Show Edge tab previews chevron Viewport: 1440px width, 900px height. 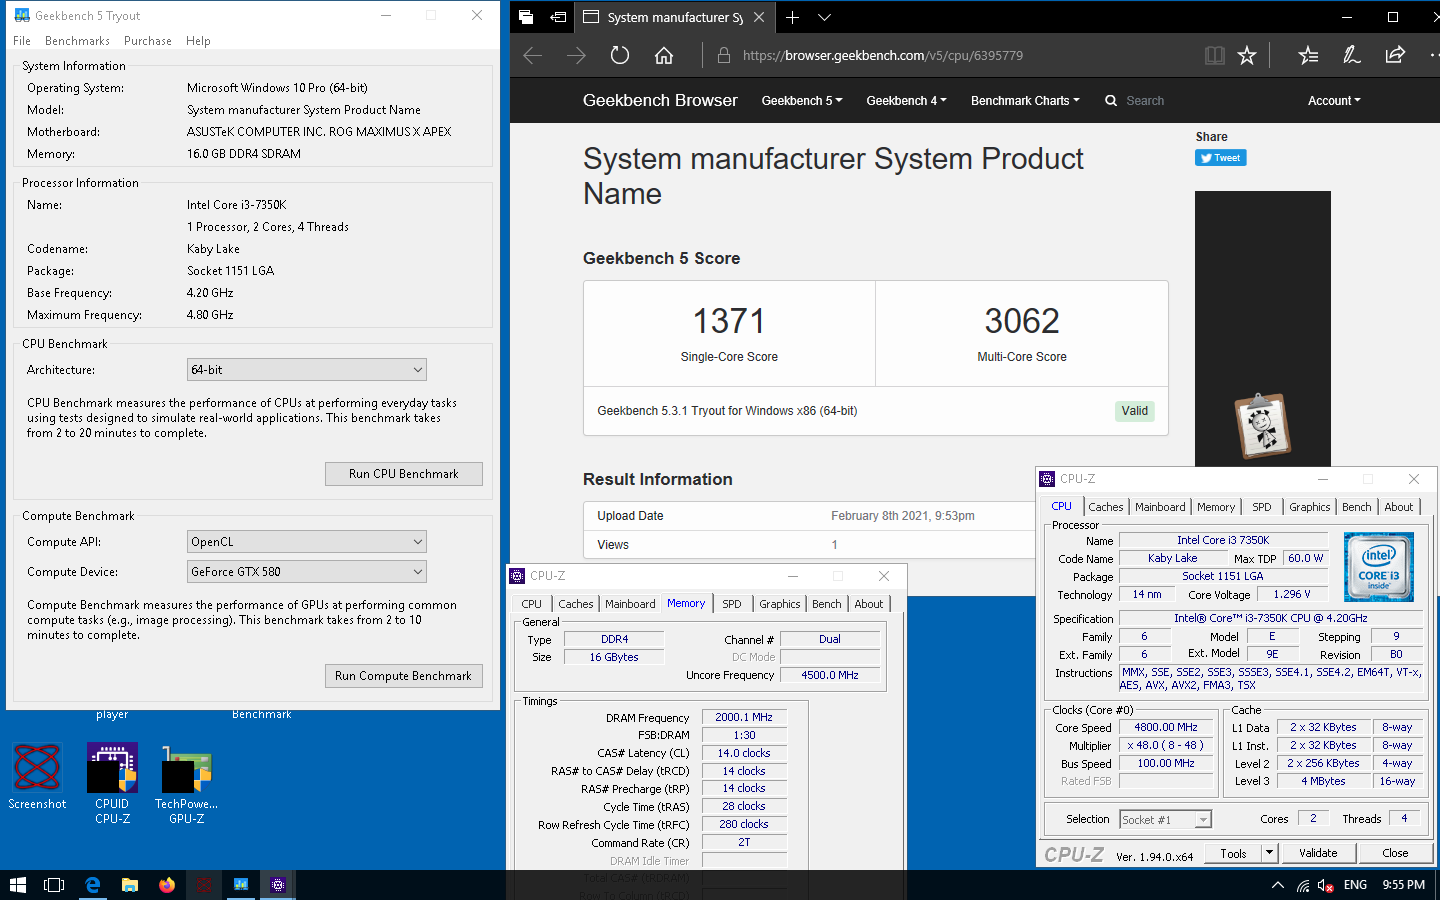coord(824,17)
